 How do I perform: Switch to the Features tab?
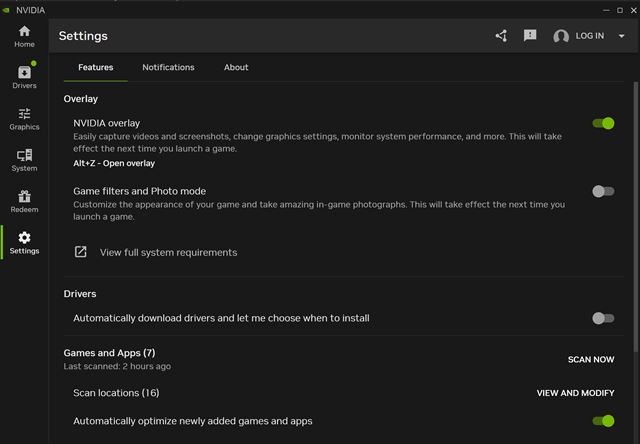(x=96, y=67)
